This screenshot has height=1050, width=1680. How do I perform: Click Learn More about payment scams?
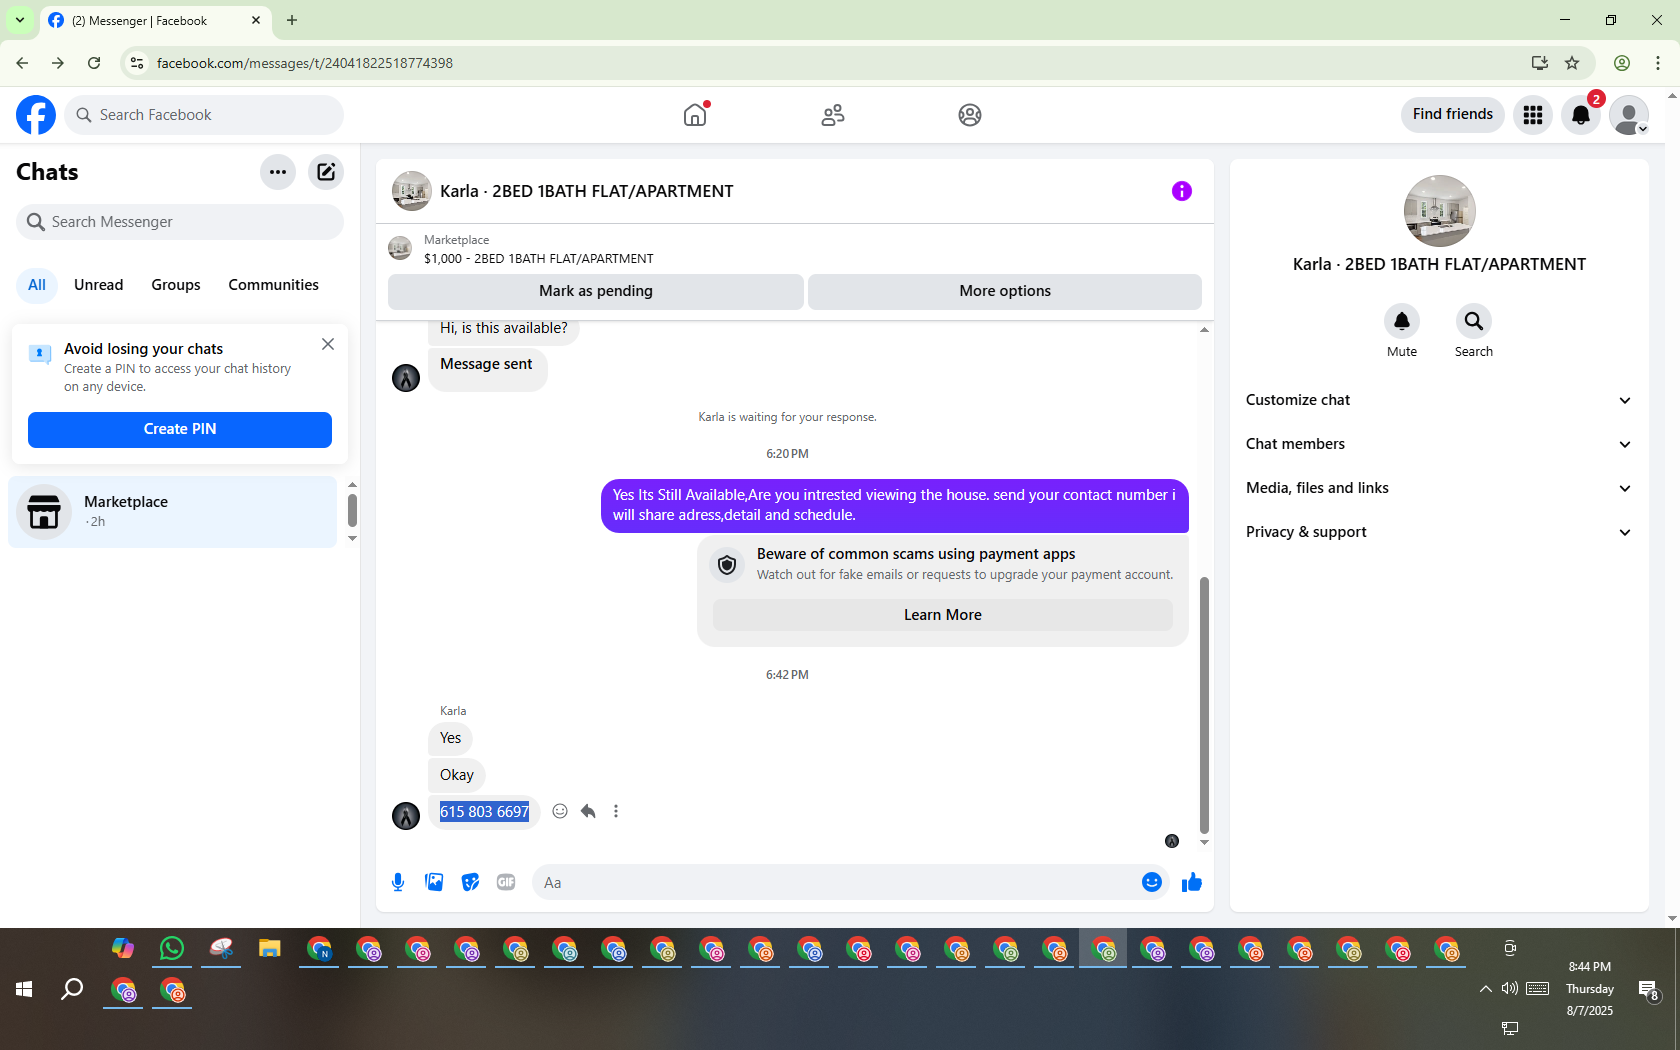(943, 615)
